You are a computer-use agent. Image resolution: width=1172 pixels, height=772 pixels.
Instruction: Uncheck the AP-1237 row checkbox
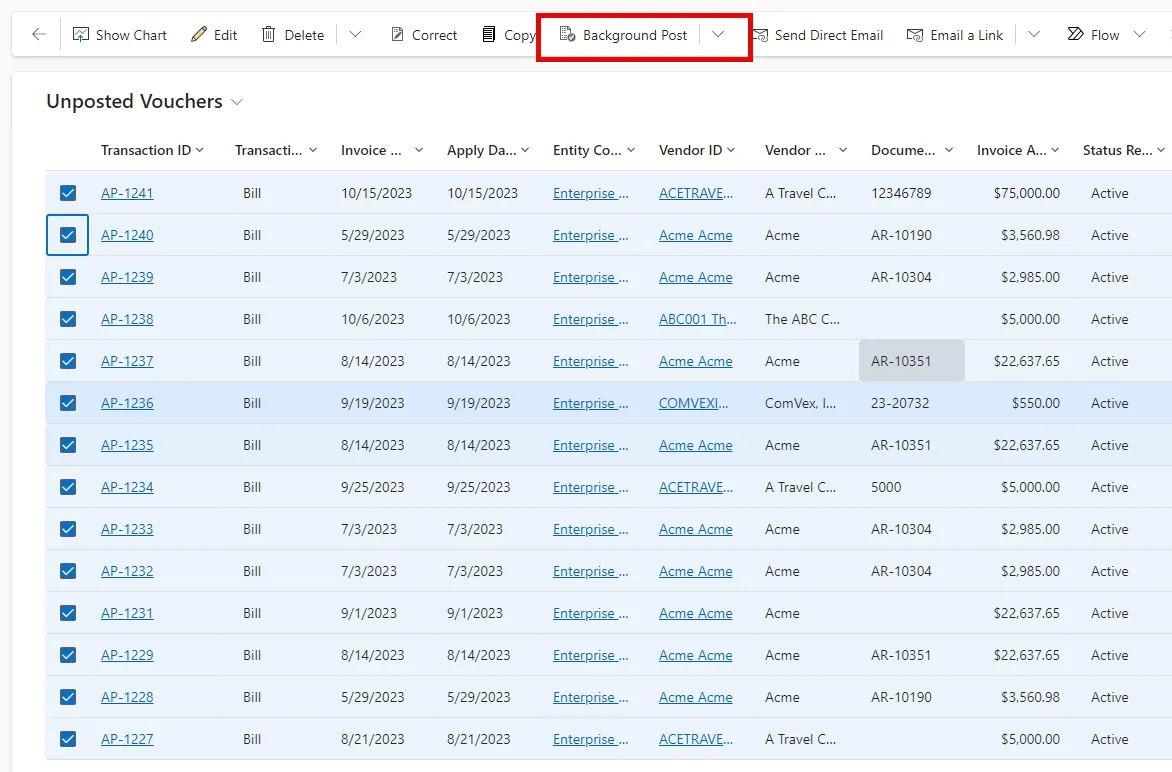pos(68,361)
